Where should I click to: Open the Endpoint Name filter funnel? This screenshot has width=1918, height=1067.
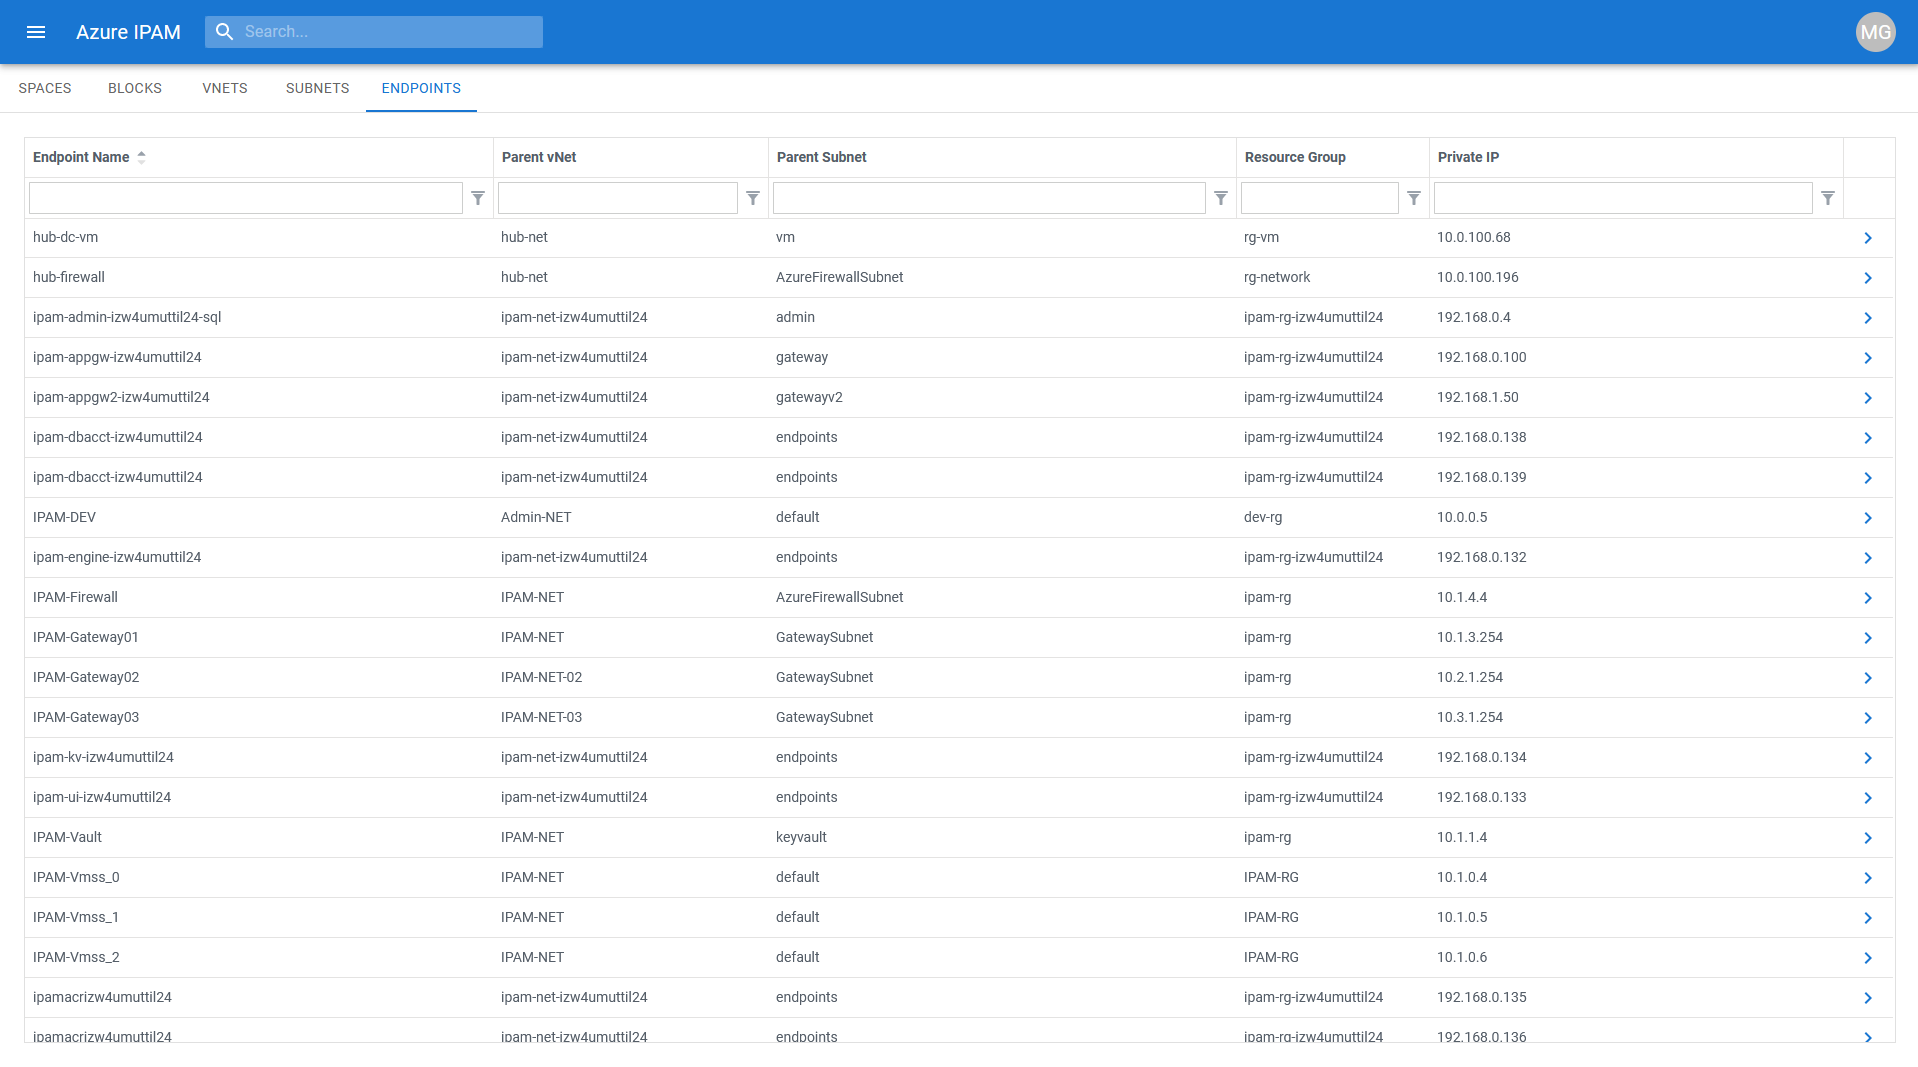click(478, 198)
